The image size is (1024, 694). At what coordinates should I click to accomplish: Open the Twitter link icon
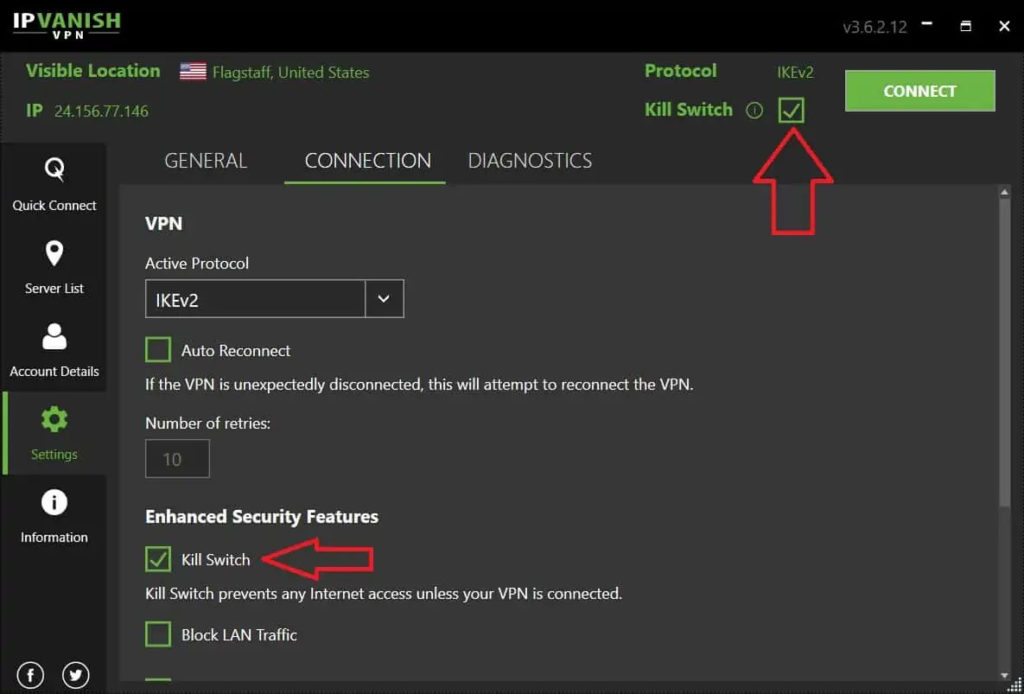click(76, 675)
